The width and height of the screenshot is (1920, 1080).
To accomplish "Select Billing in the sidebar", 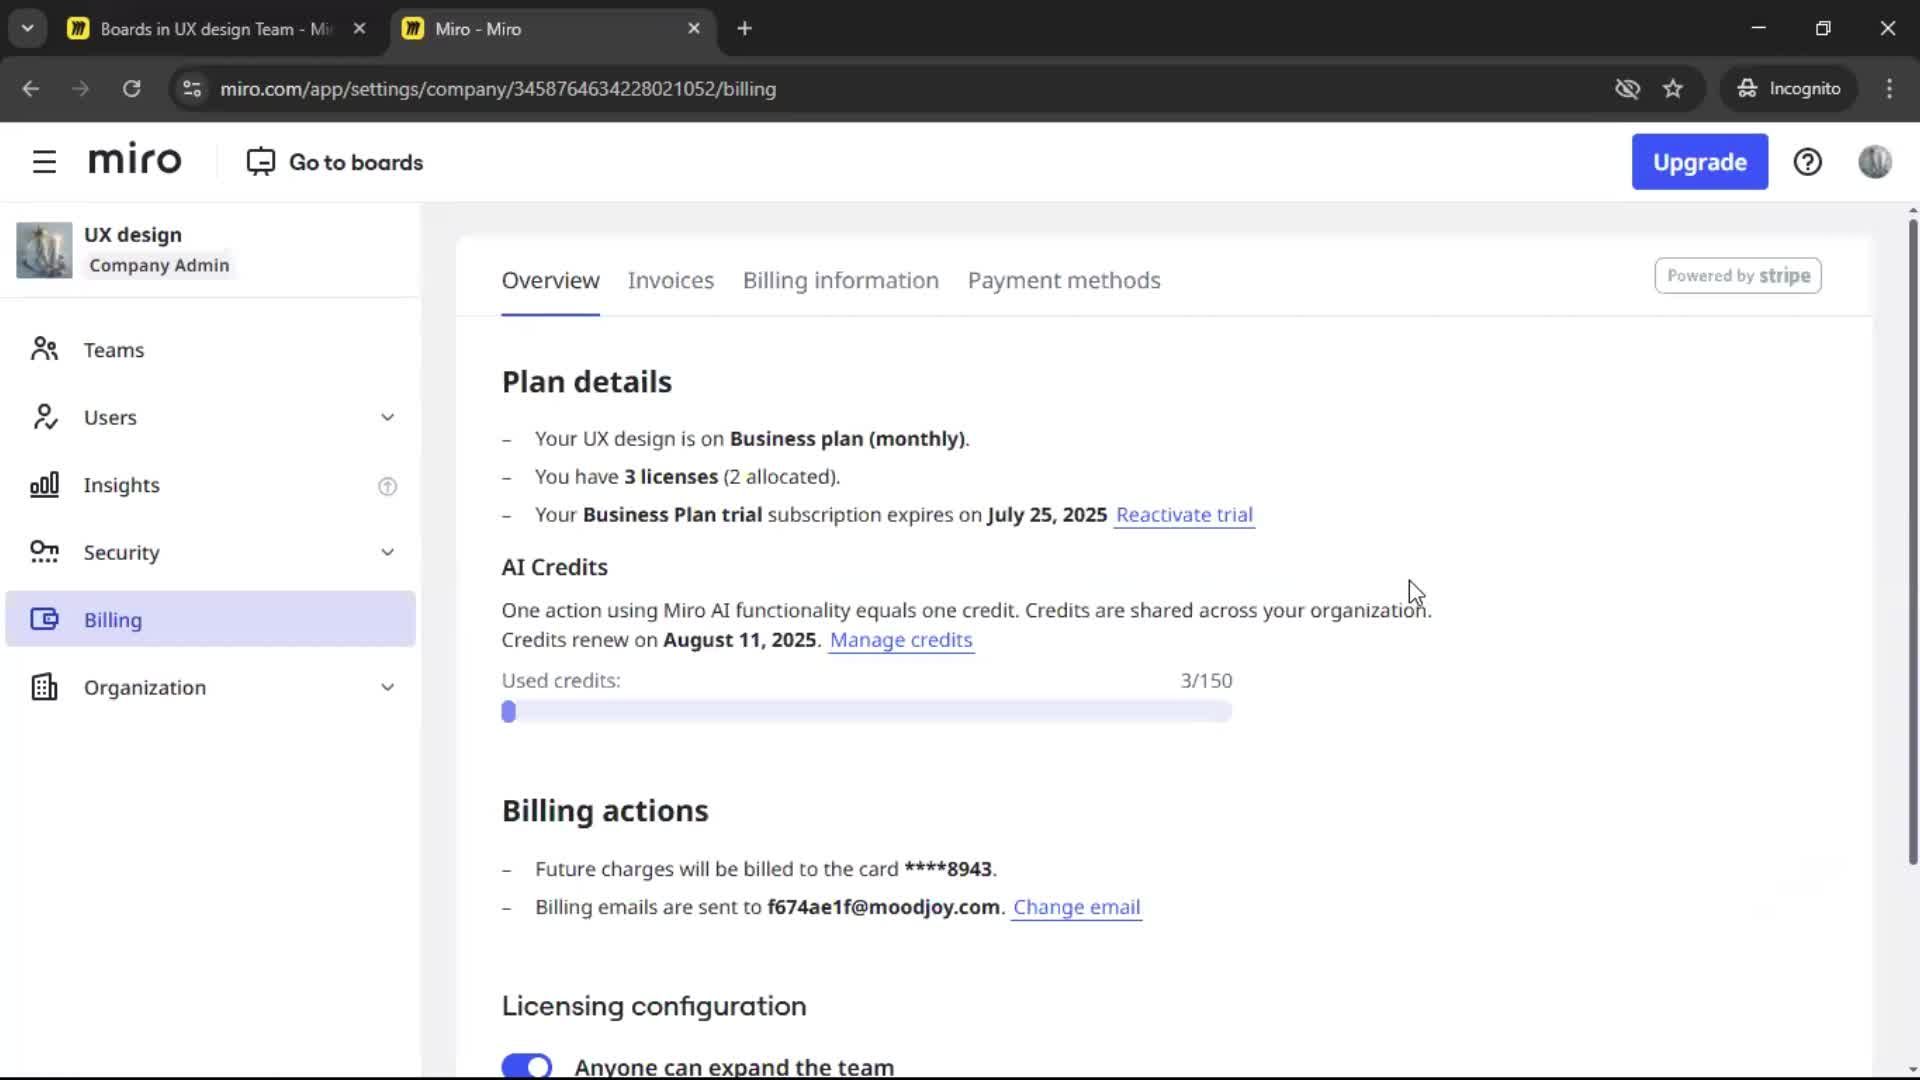I will tap(210, 619).
